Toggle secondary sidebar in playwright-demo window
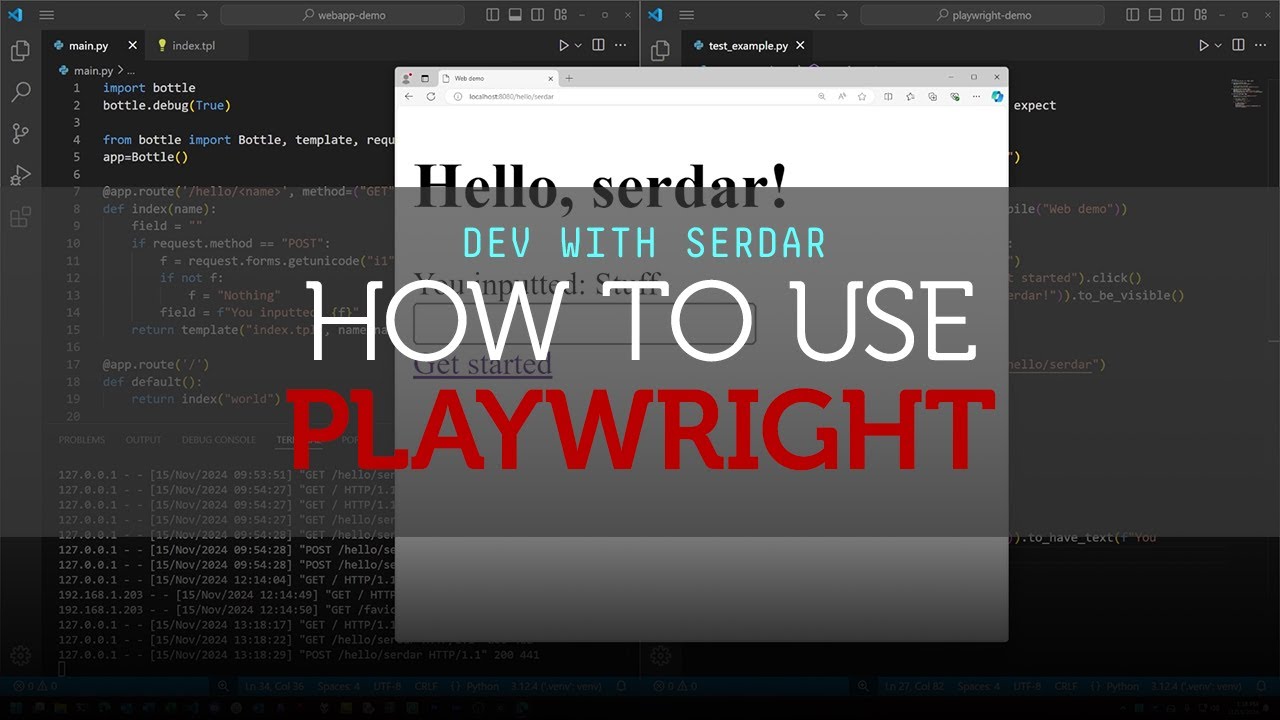Viewport: 1280px width, 720px height. [x=1178, y=15]
